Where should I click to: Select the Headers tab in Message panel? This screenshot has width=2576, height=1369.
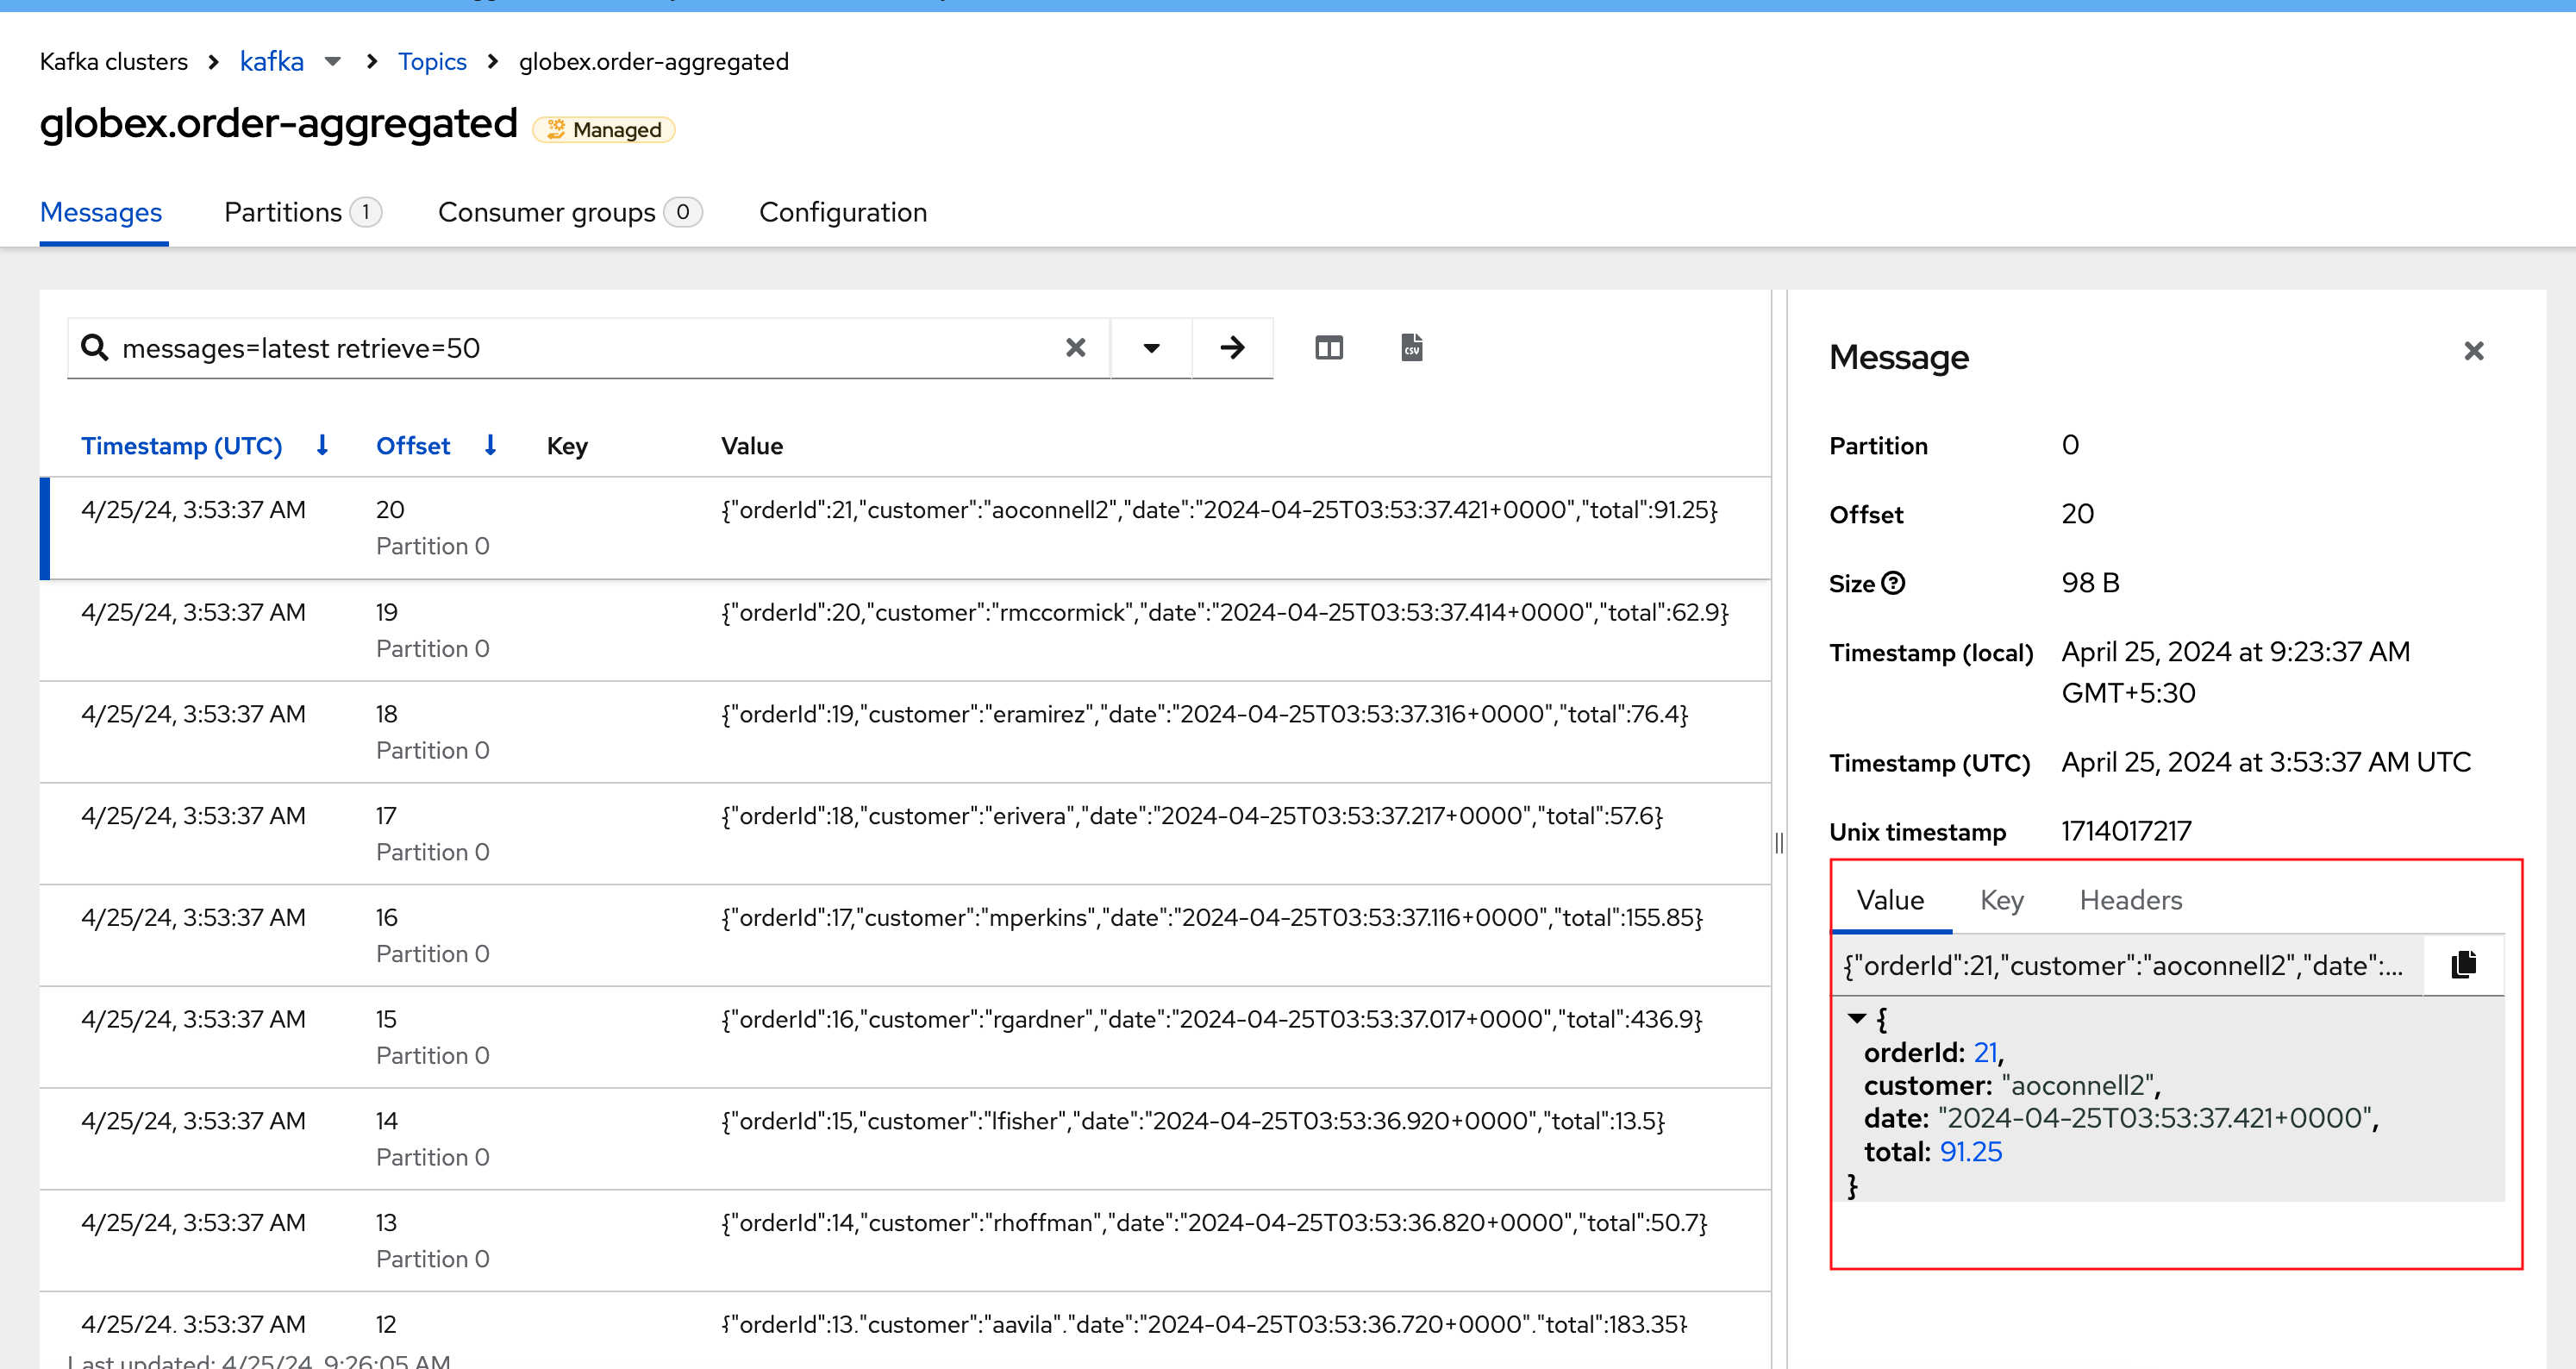[x=2130, y=900]
